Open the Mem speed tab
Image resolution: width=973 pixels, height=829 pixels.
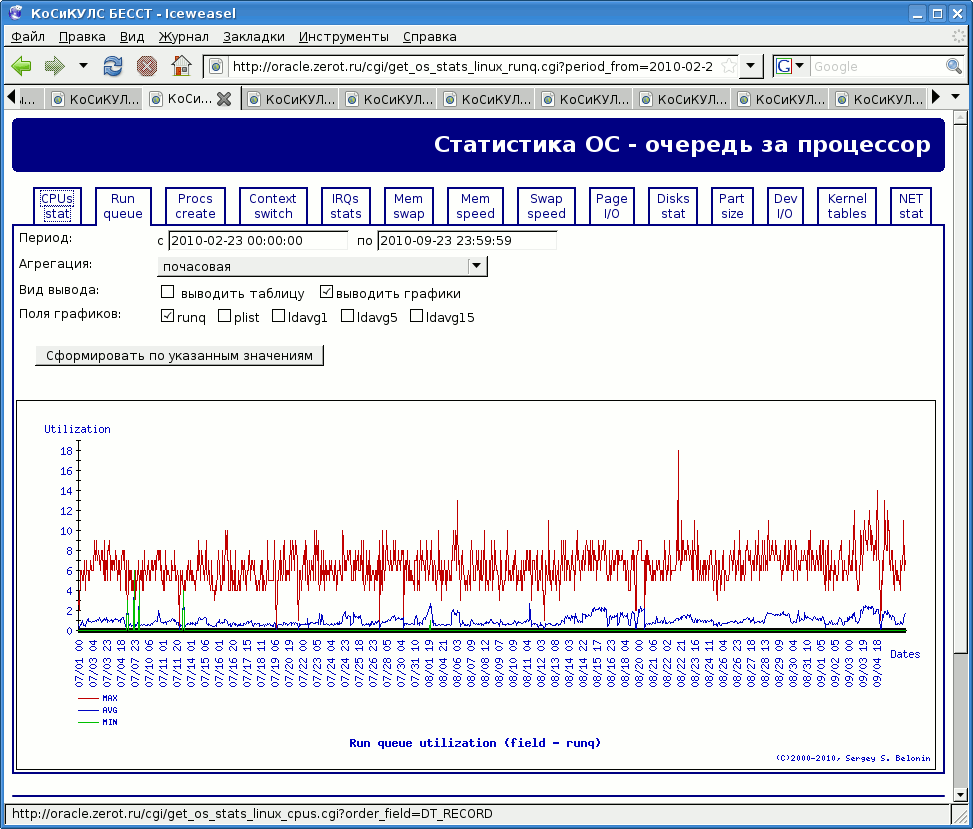475,206
